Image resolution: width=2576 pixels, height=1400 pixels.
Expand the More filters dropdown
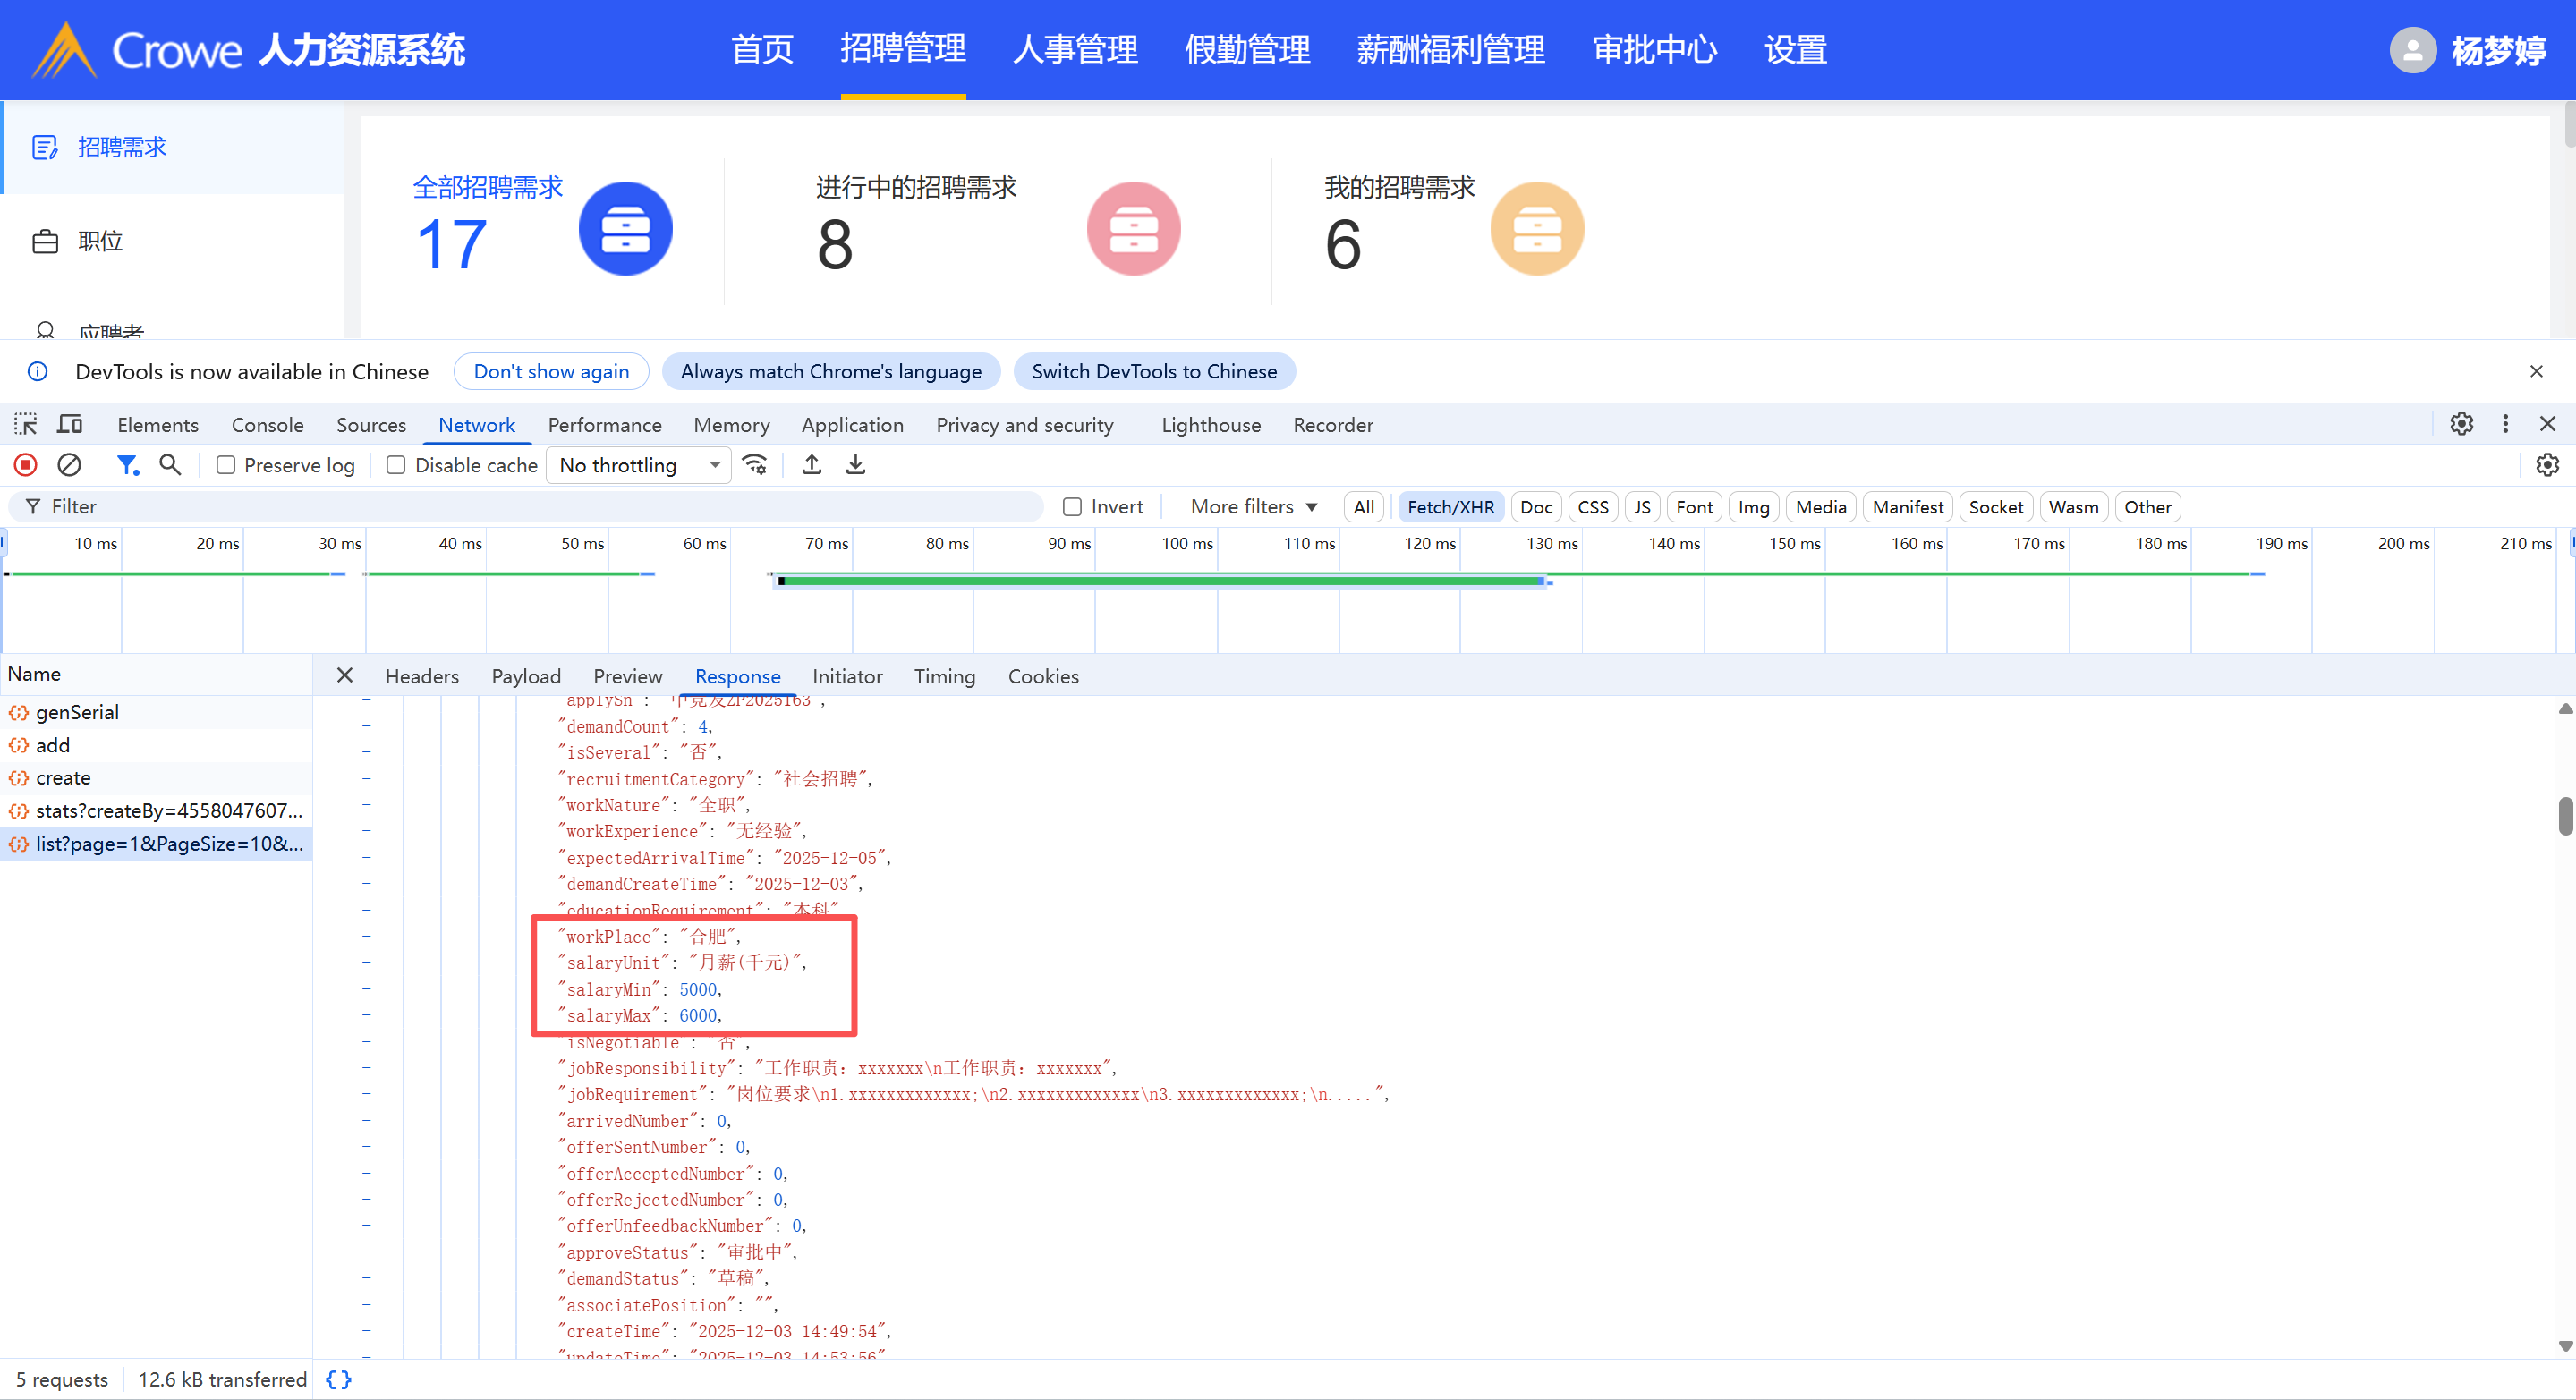point(1253,507)
